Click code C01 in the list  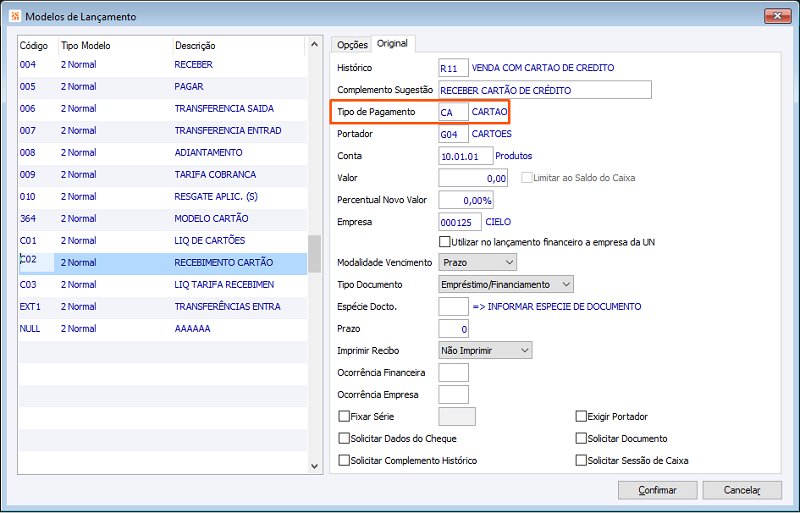pos(28,240)
